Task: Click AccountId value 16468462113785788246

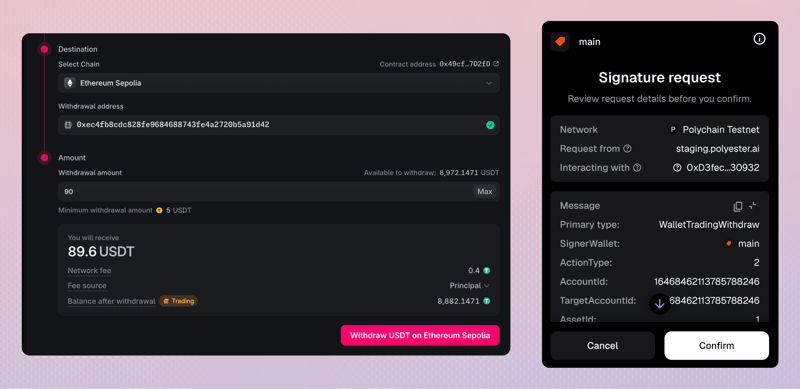Action: click(707, 282)
